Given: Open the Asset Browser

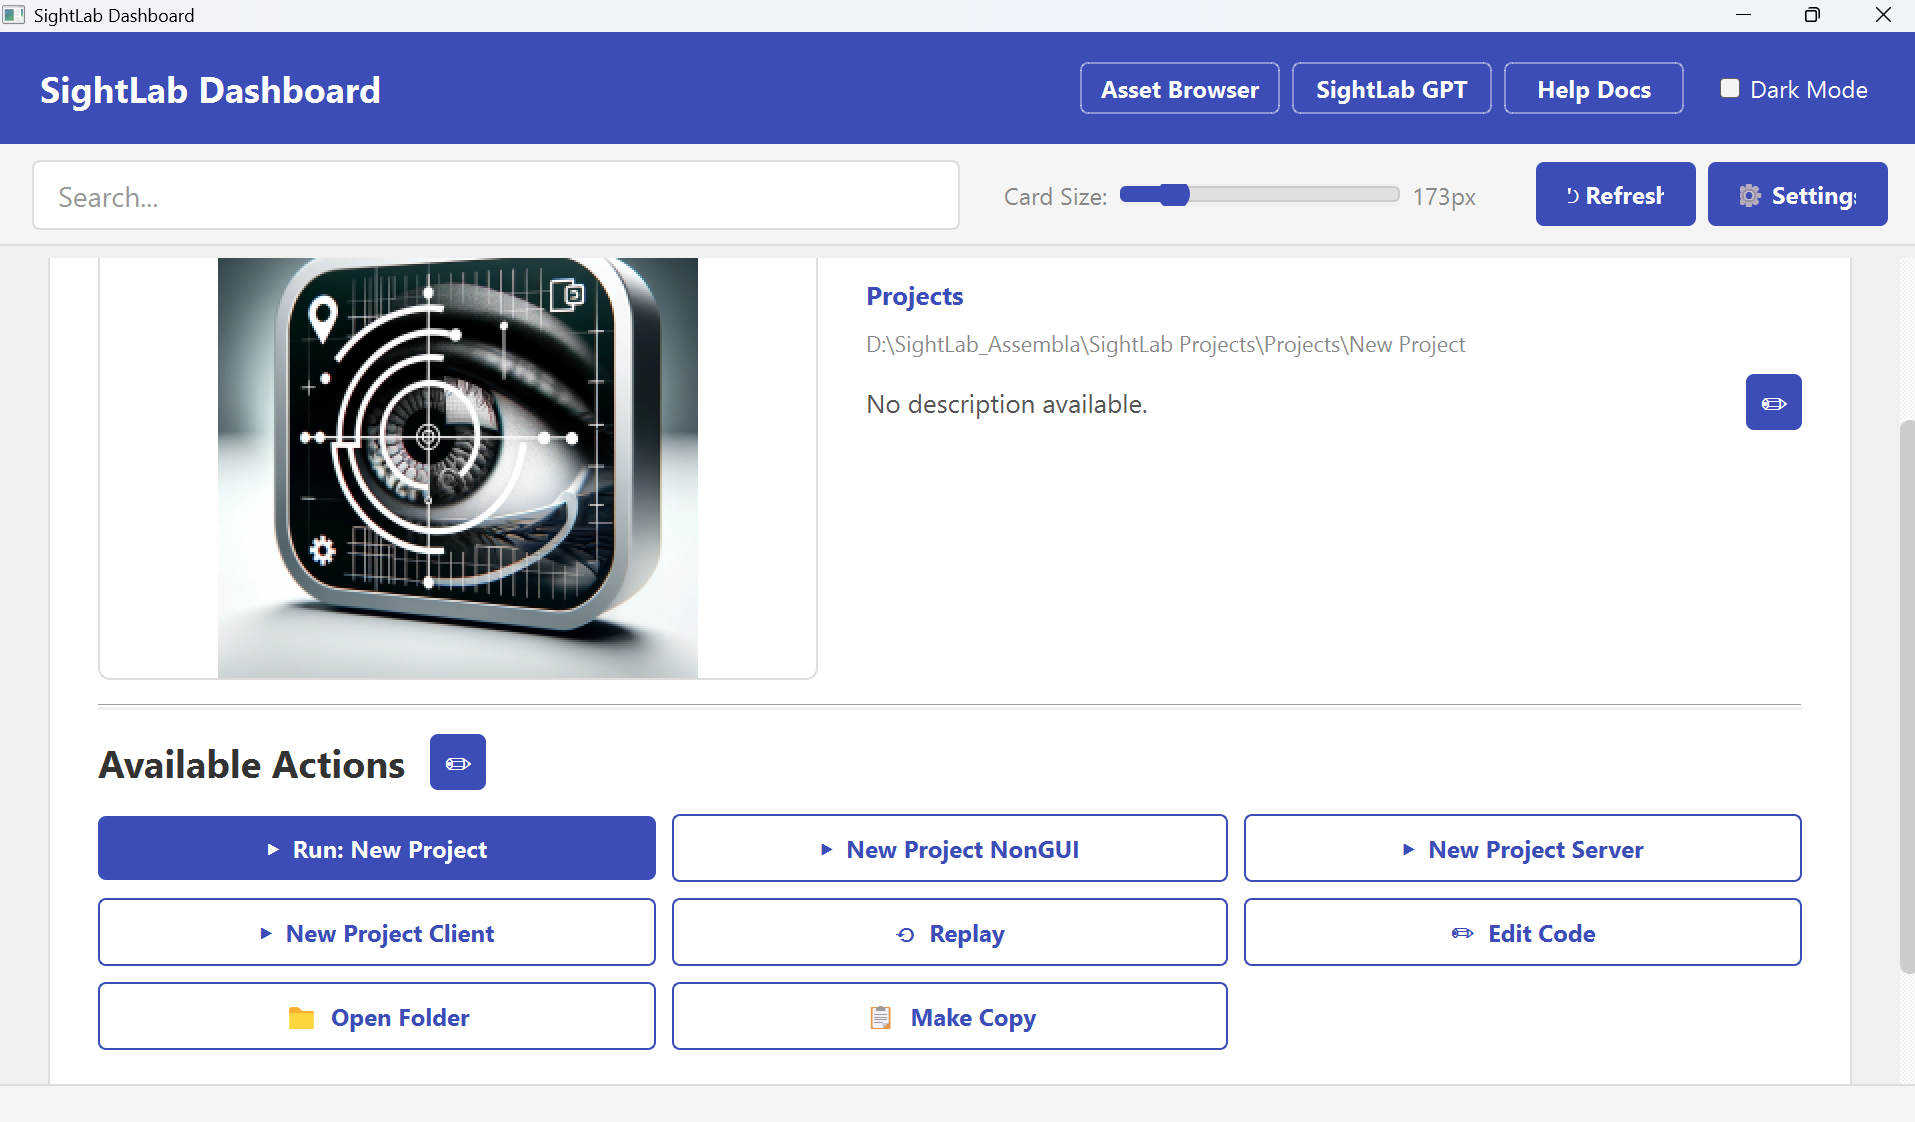Looking at the screenshot, I should pyautogui.click(x=1179, y=88).
